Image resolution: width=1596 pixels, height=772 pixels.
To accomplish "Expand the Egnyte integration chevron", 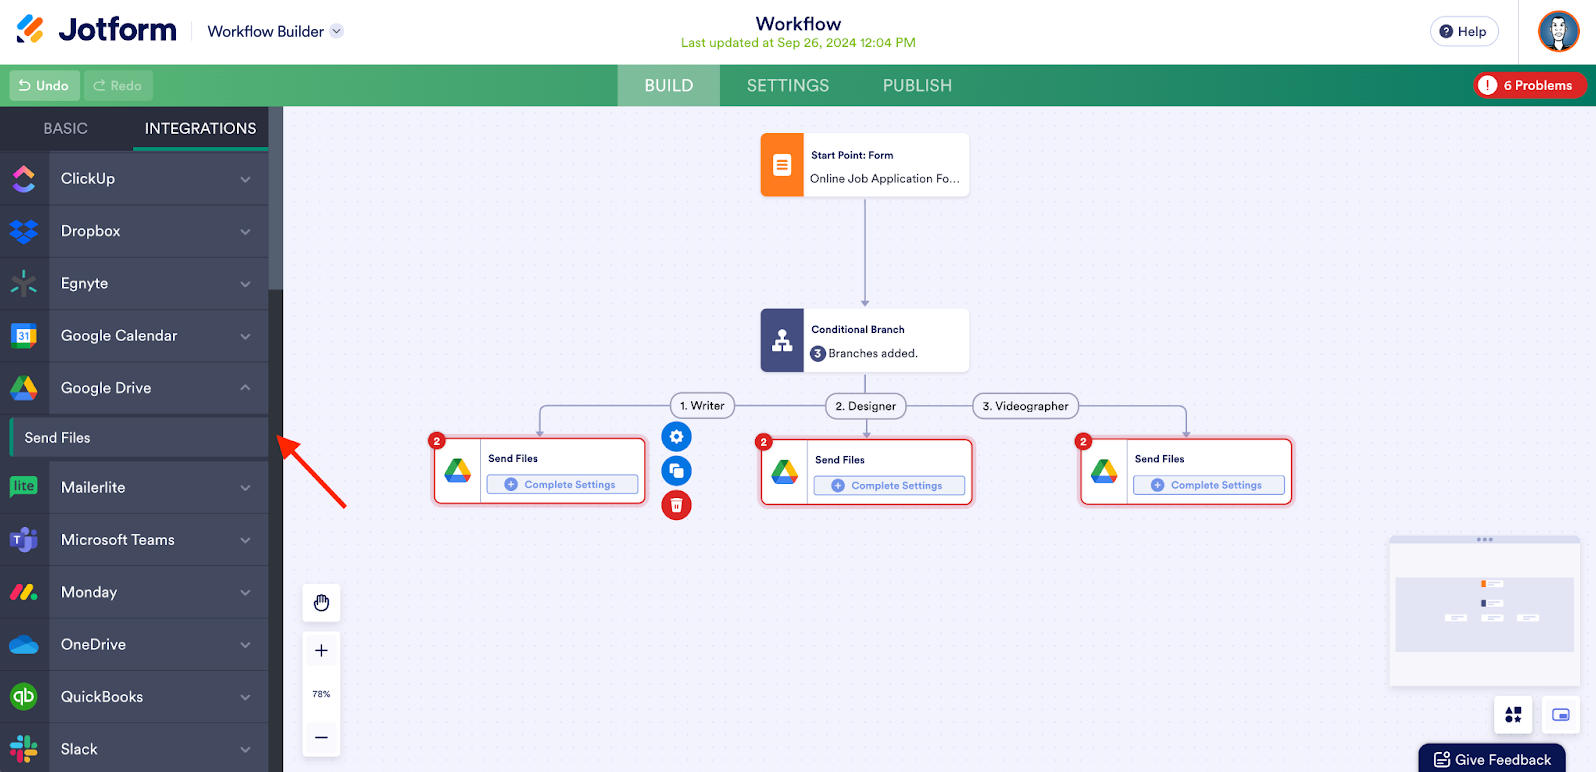I will pos(245,284).
